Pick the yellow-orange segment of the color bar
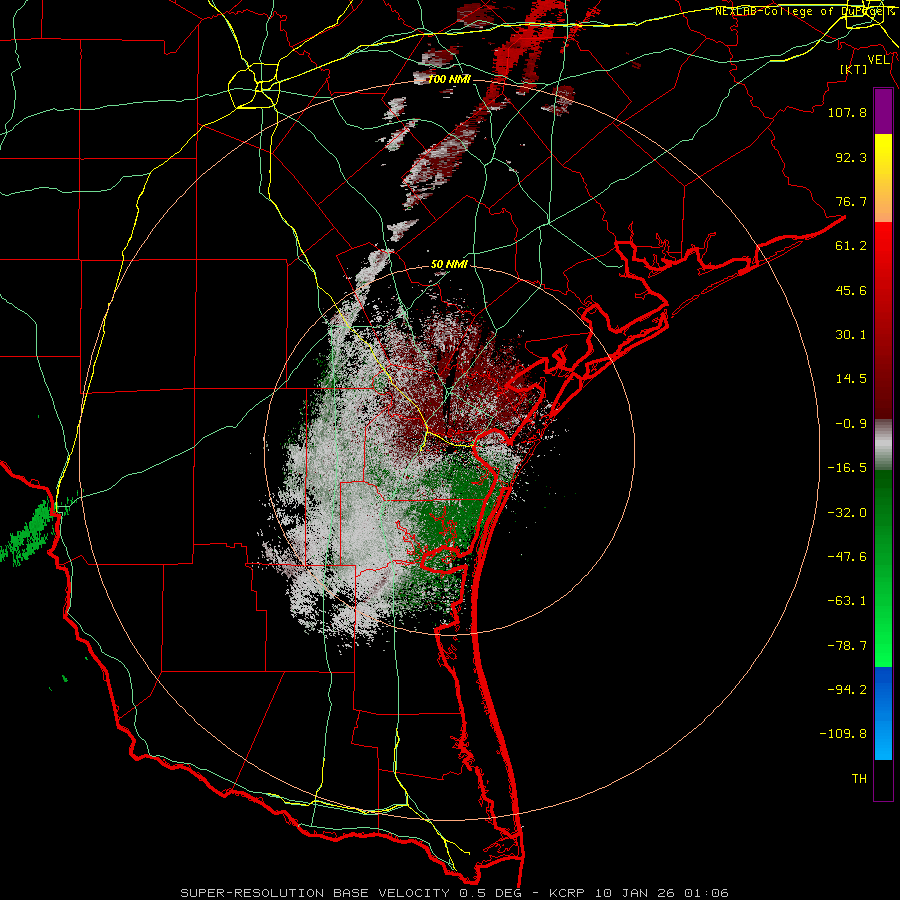Image resolution: width=900 pixels, height=900 pixels. (883, 178)
